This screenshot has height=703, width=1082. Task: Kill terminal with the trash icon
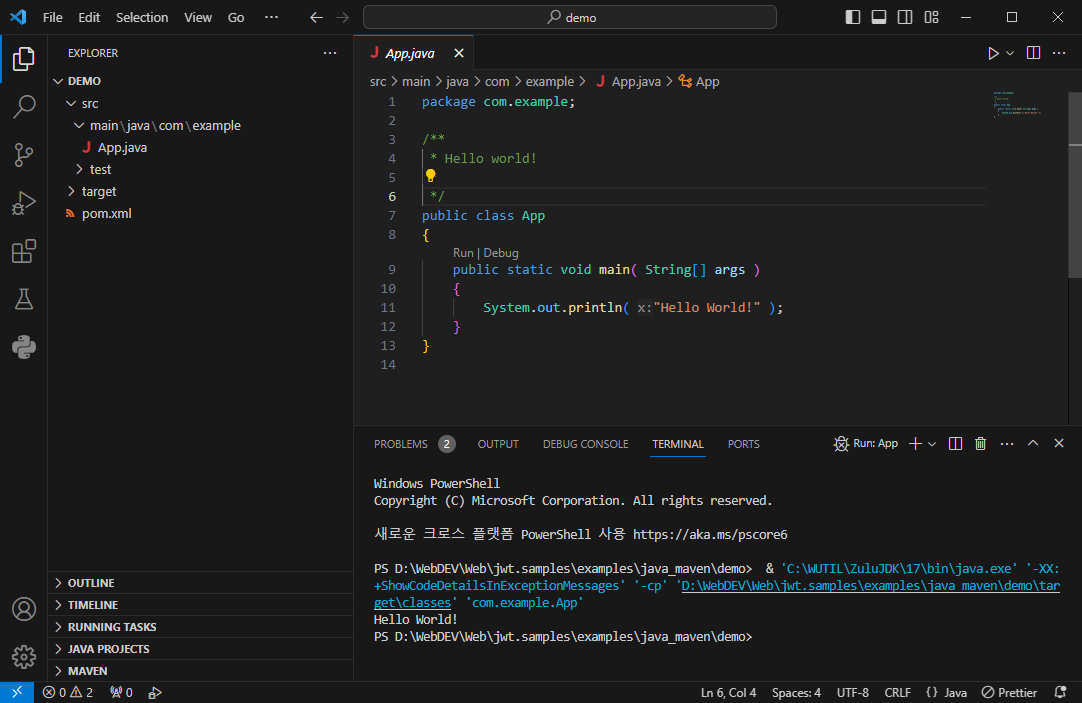click(980, 444)
